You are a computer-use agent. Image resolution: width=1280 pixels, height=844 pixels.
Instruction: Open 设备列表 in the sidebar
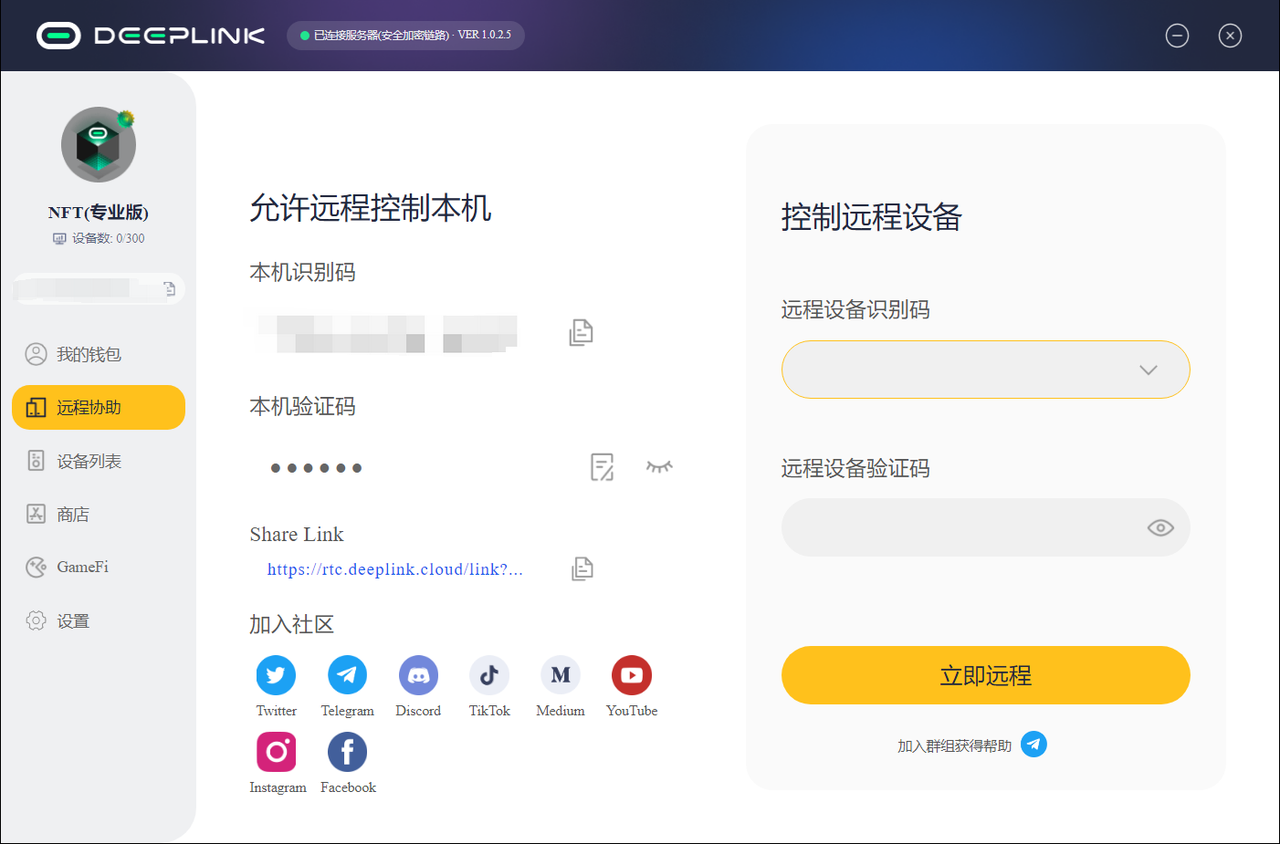coord(98,461)
